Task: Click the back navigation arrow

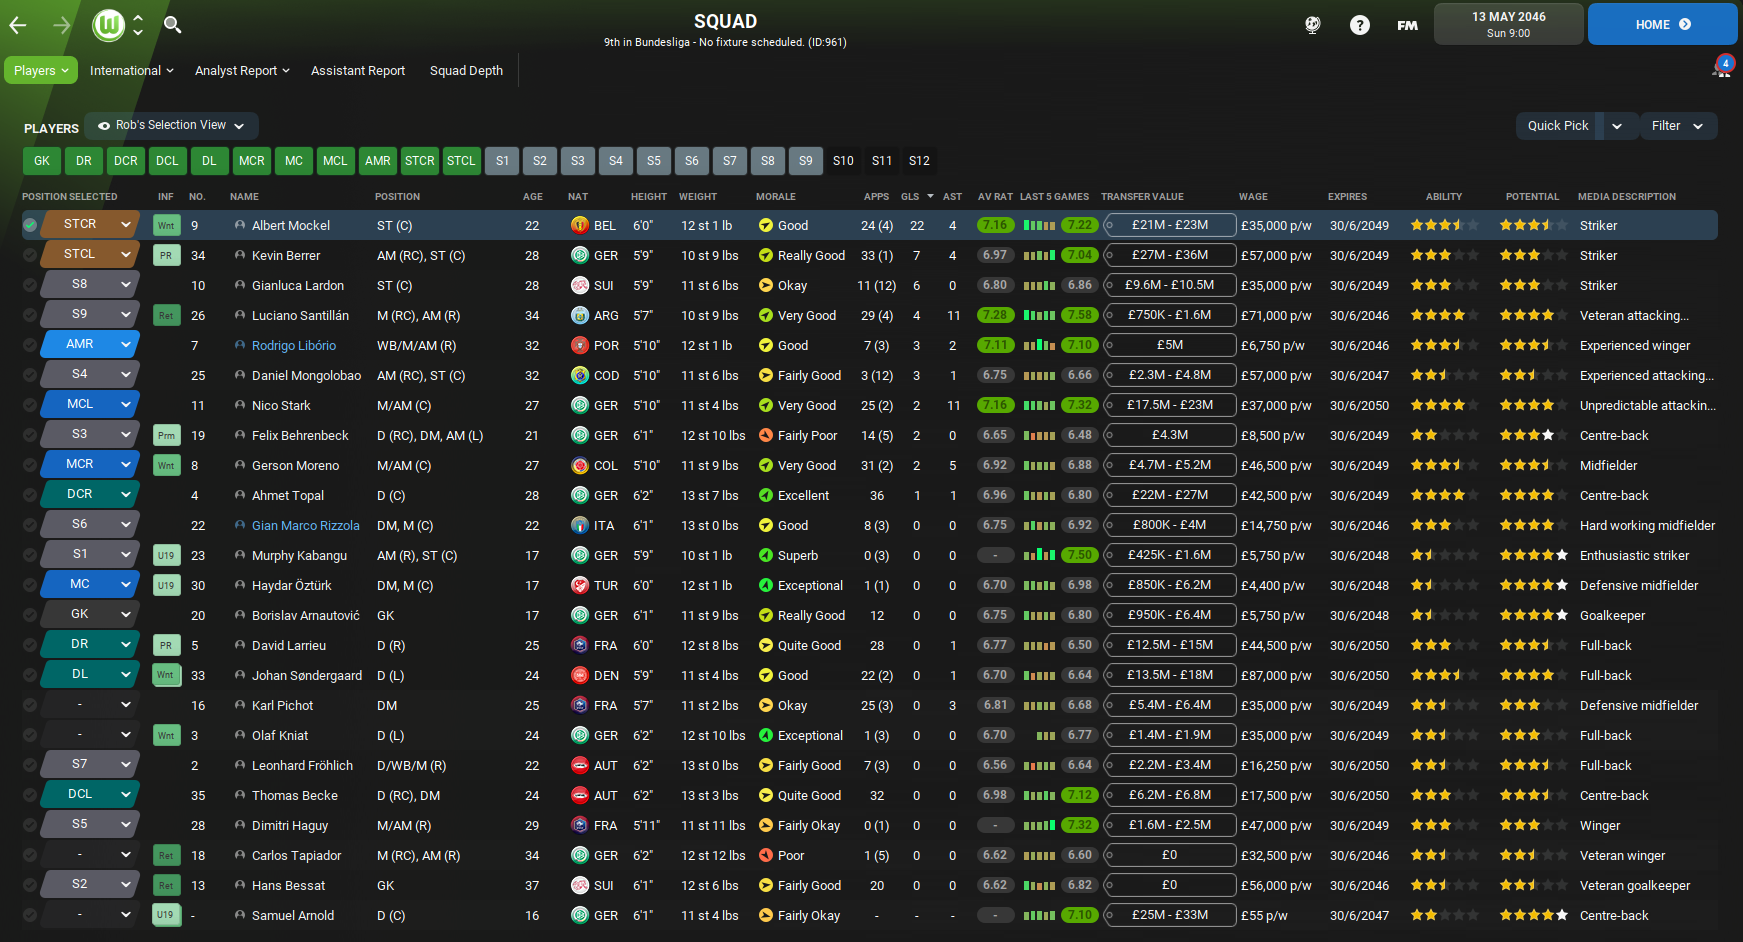Action: [x=18, y=25]
